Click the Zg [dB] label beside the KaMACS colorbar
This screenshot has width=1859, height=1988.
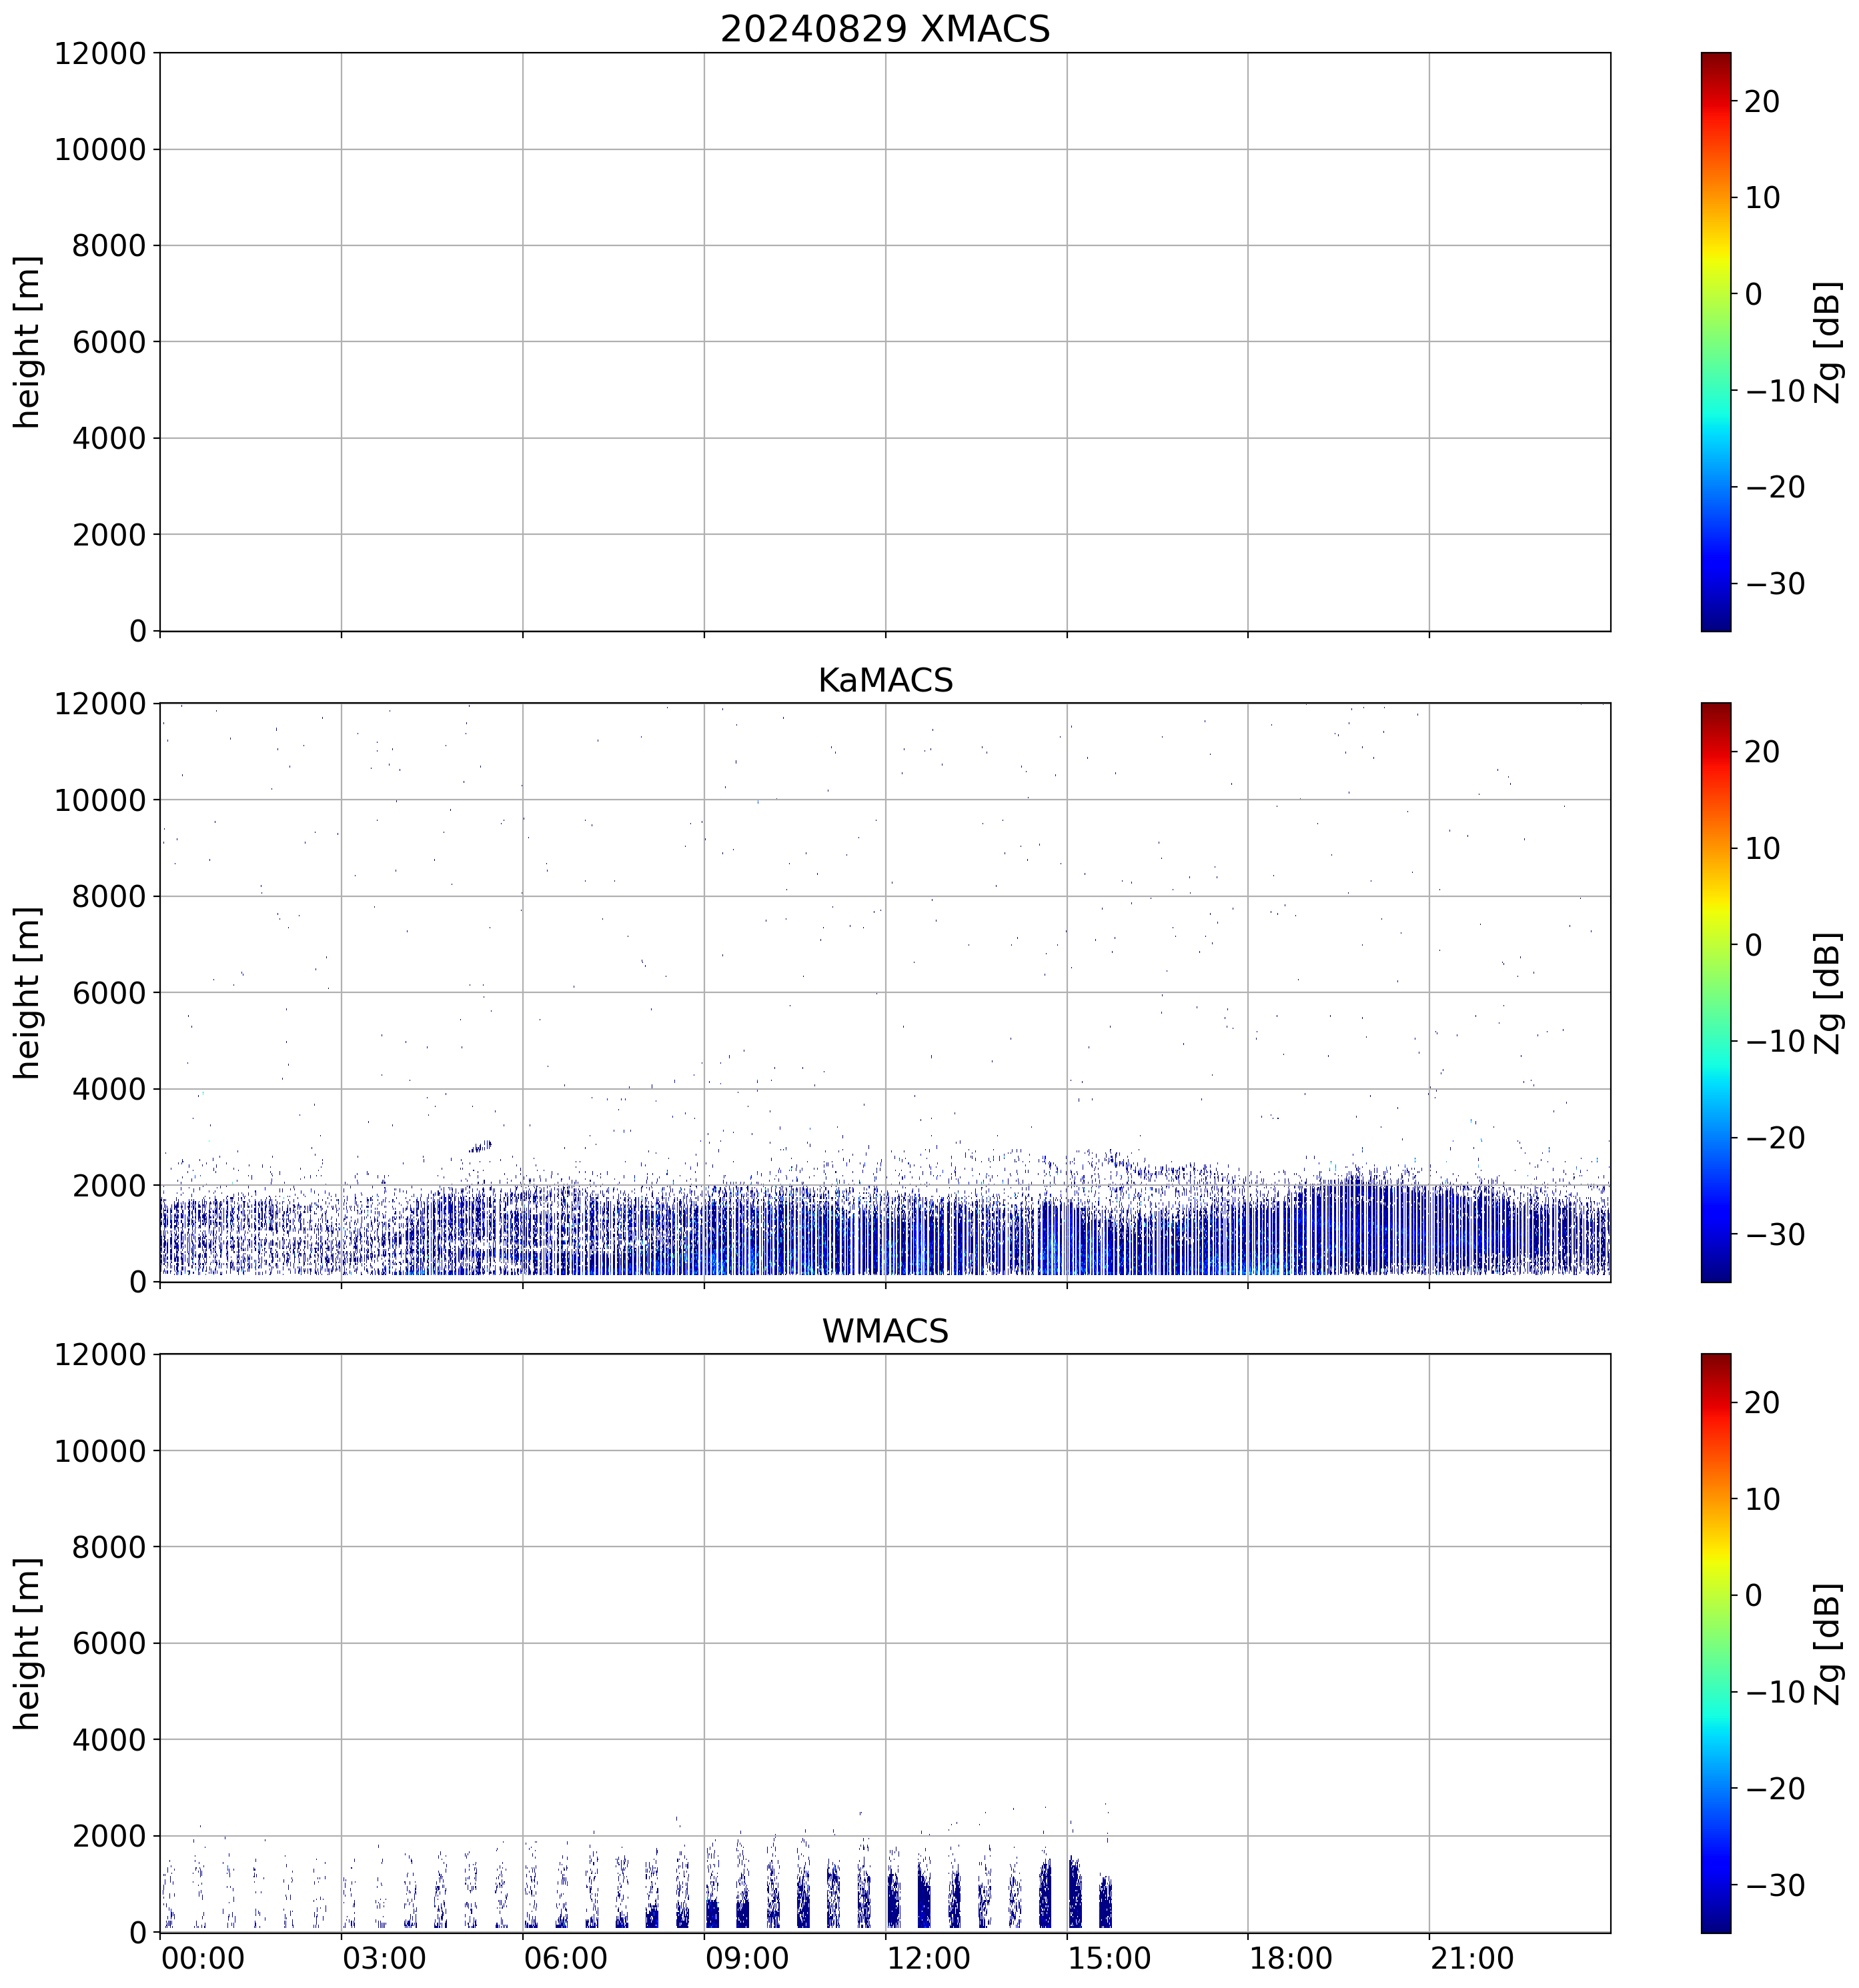pyautogui.click(x=1829, y=992)
